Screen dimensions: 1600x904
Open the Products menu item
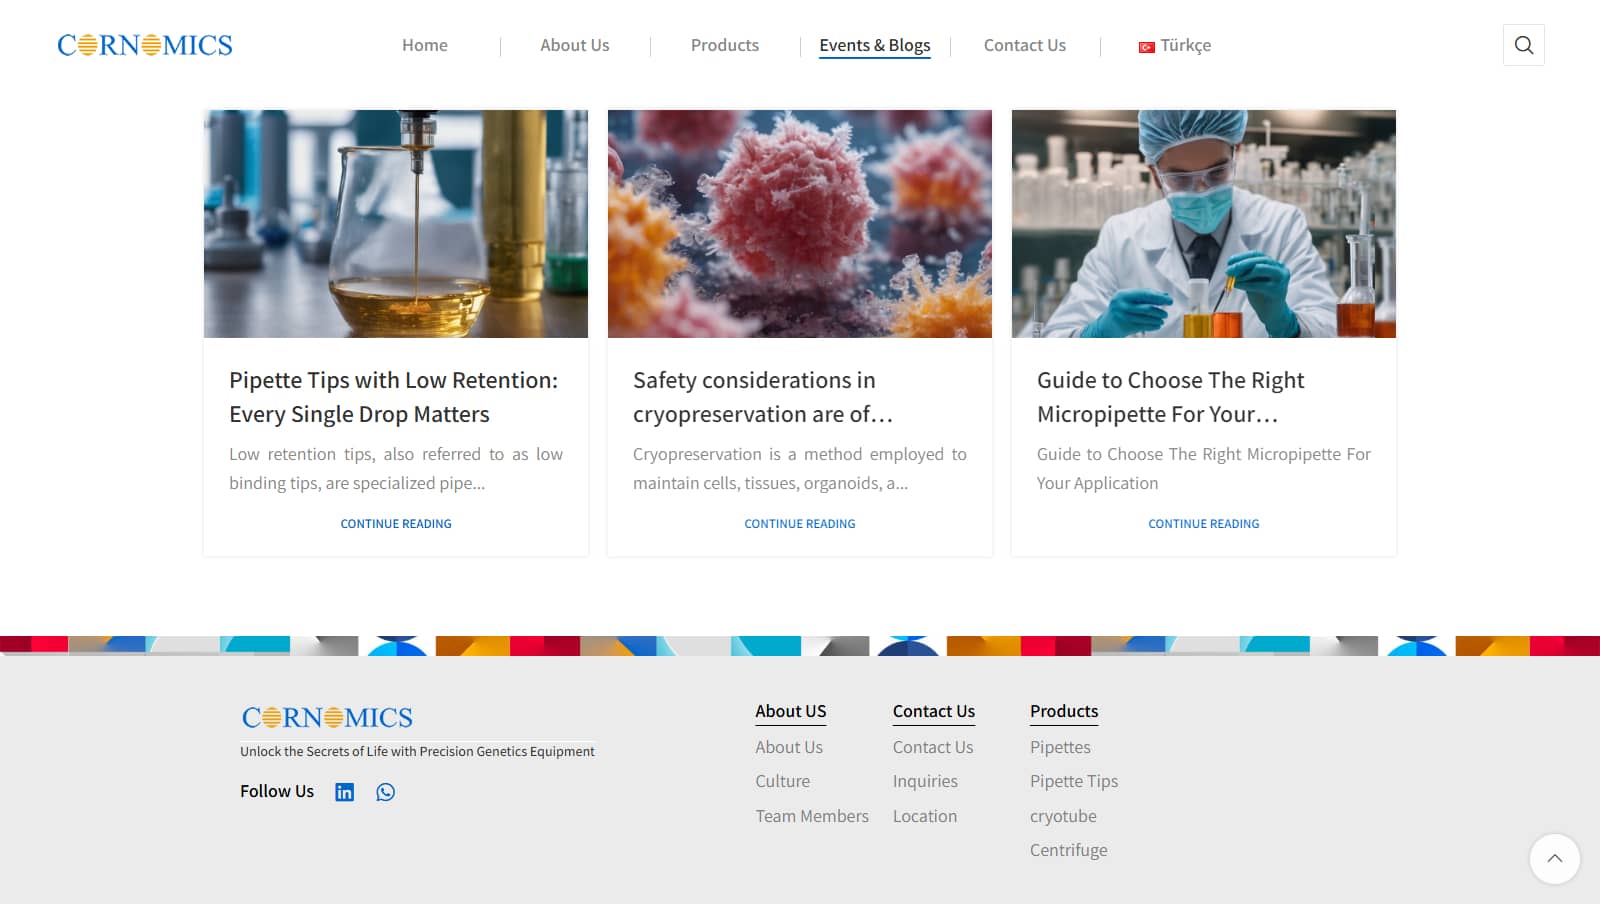pos(724,45)
